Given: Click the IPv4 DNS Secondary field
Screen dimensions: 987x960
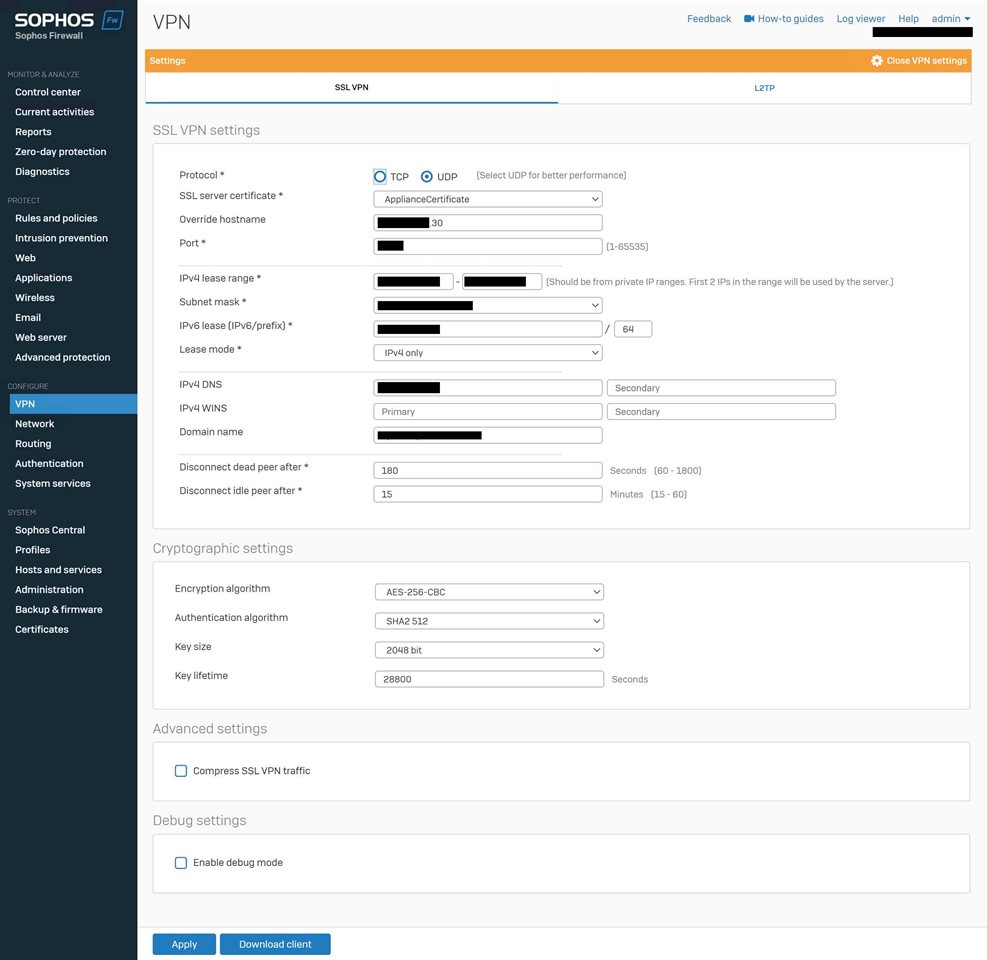Looking at the screenshot, I should [x=721, y=388].
